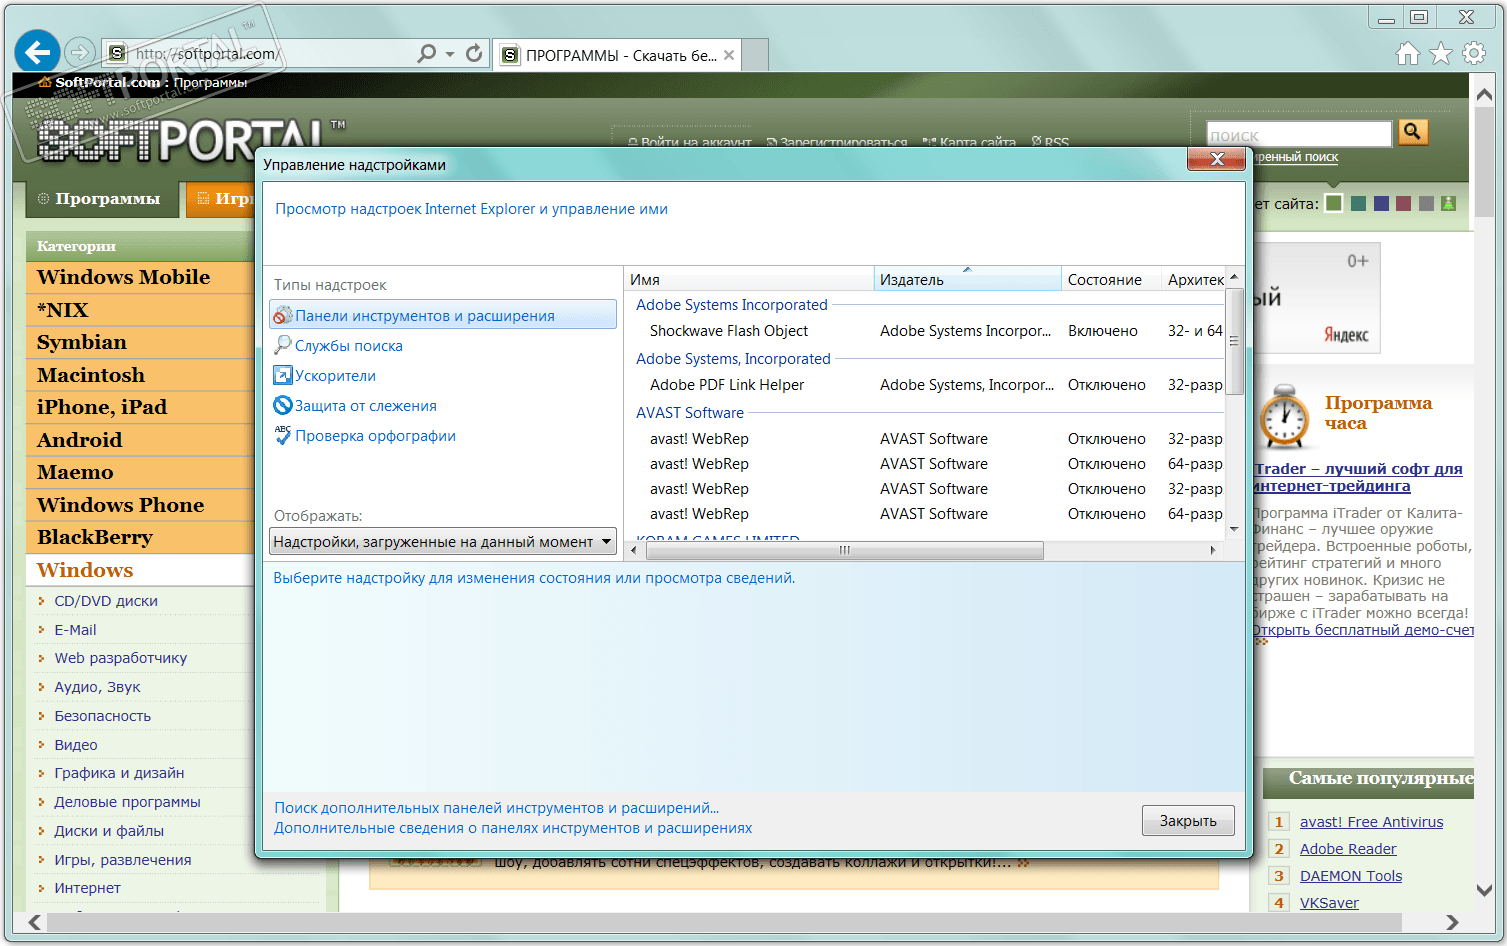Click the add-ons list scroll down arrow
Screen dimensions: 1507x946
coord(1234,529)
